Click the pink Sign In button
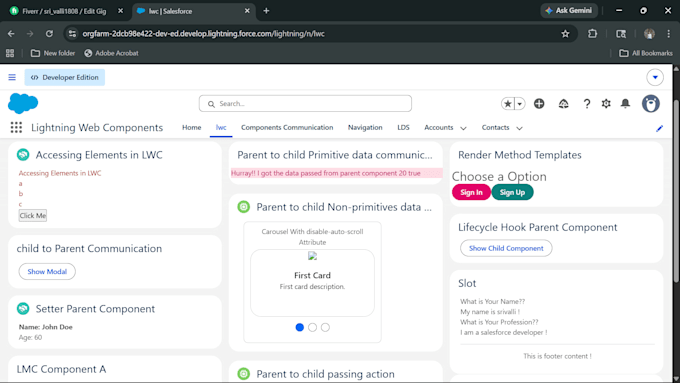Screen dimensions: 680x383 471,192
